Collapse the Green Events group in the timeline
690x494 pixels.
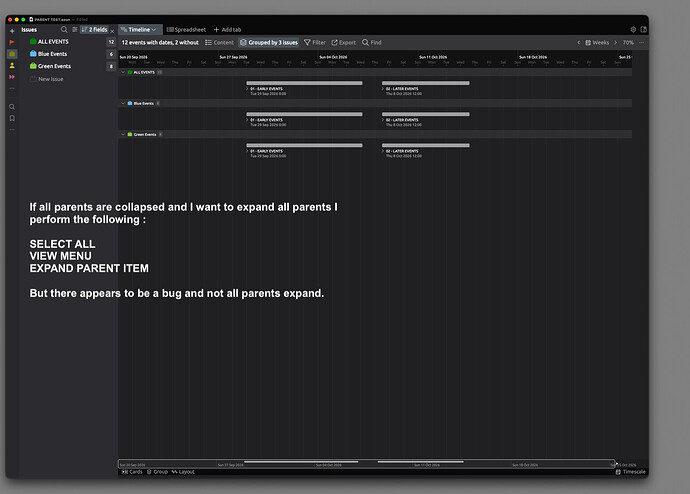[123, 134]
